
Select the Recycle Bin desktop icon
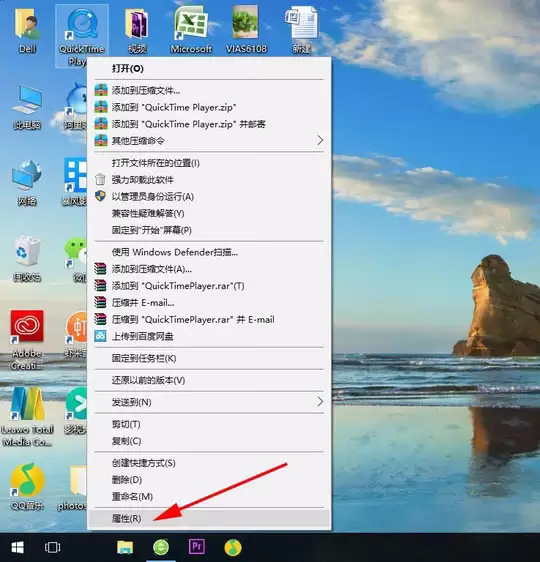click(27, 259)
